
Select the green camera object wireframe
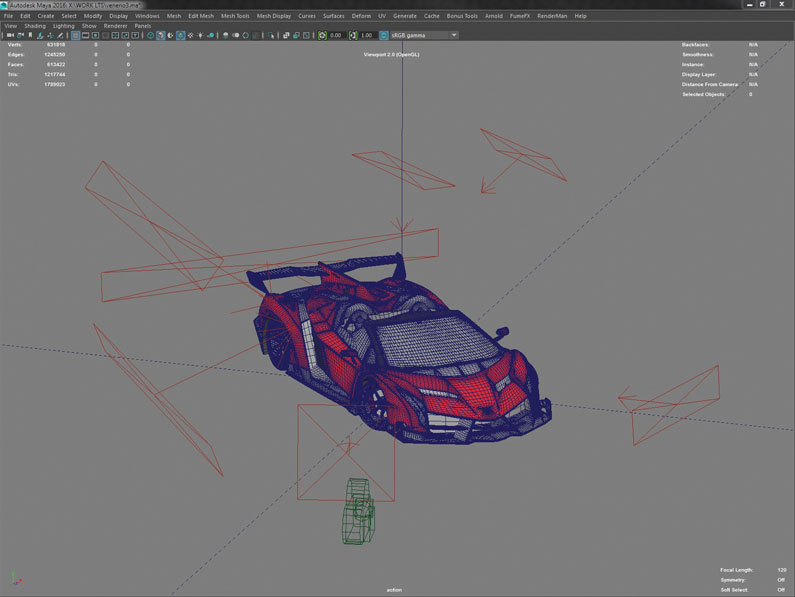pos(358,511)
